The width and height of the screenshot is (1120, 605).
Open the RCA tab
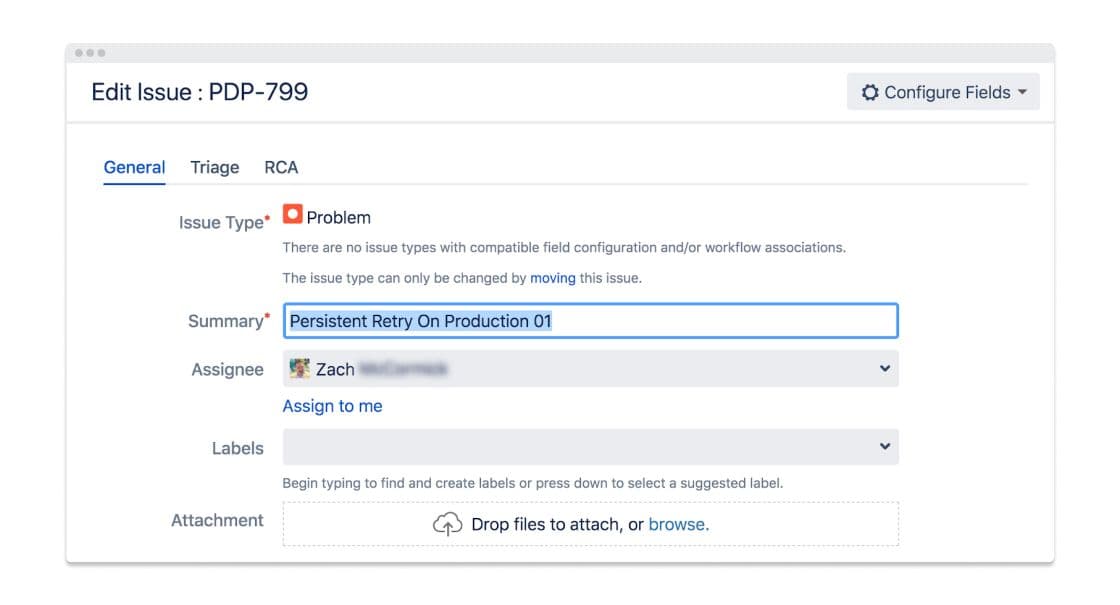coord(281,167)
